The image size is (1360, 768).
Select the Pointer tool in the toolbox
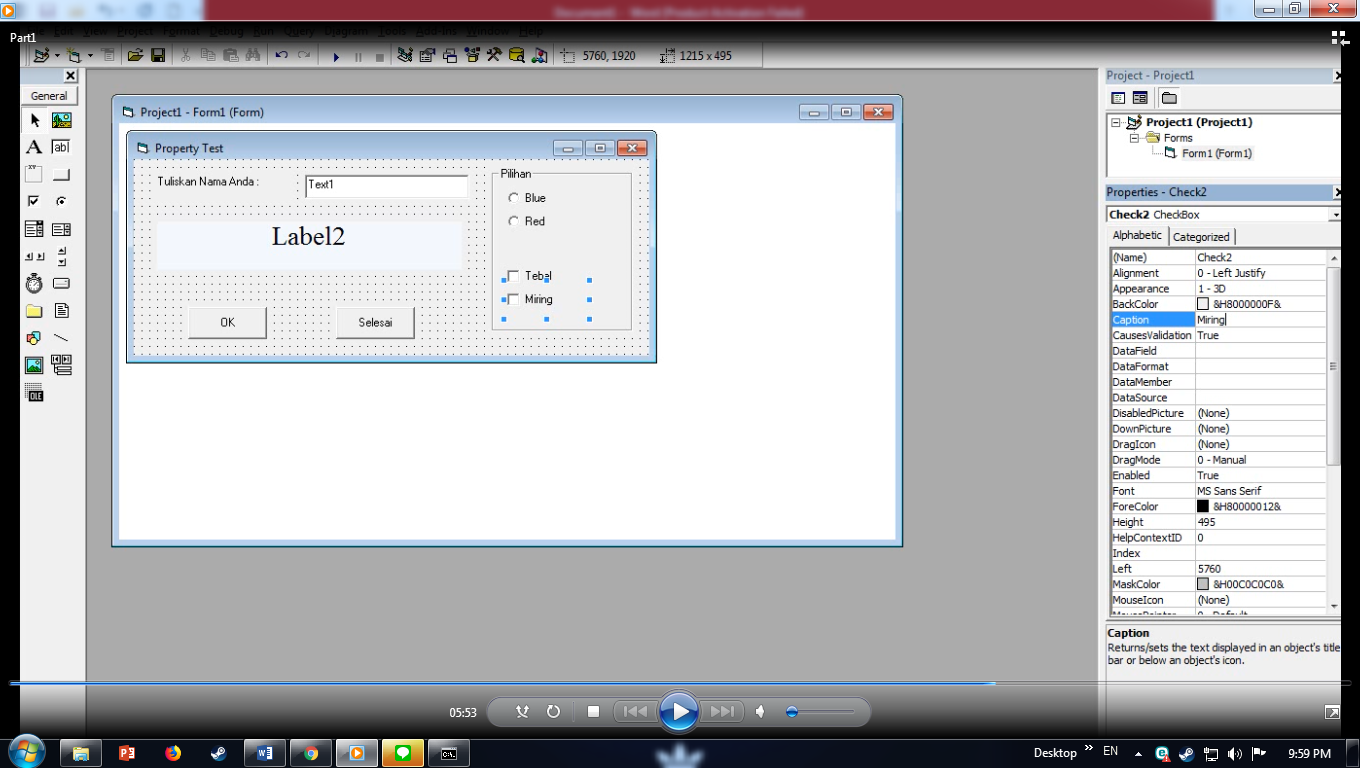[x=34, y=120]
